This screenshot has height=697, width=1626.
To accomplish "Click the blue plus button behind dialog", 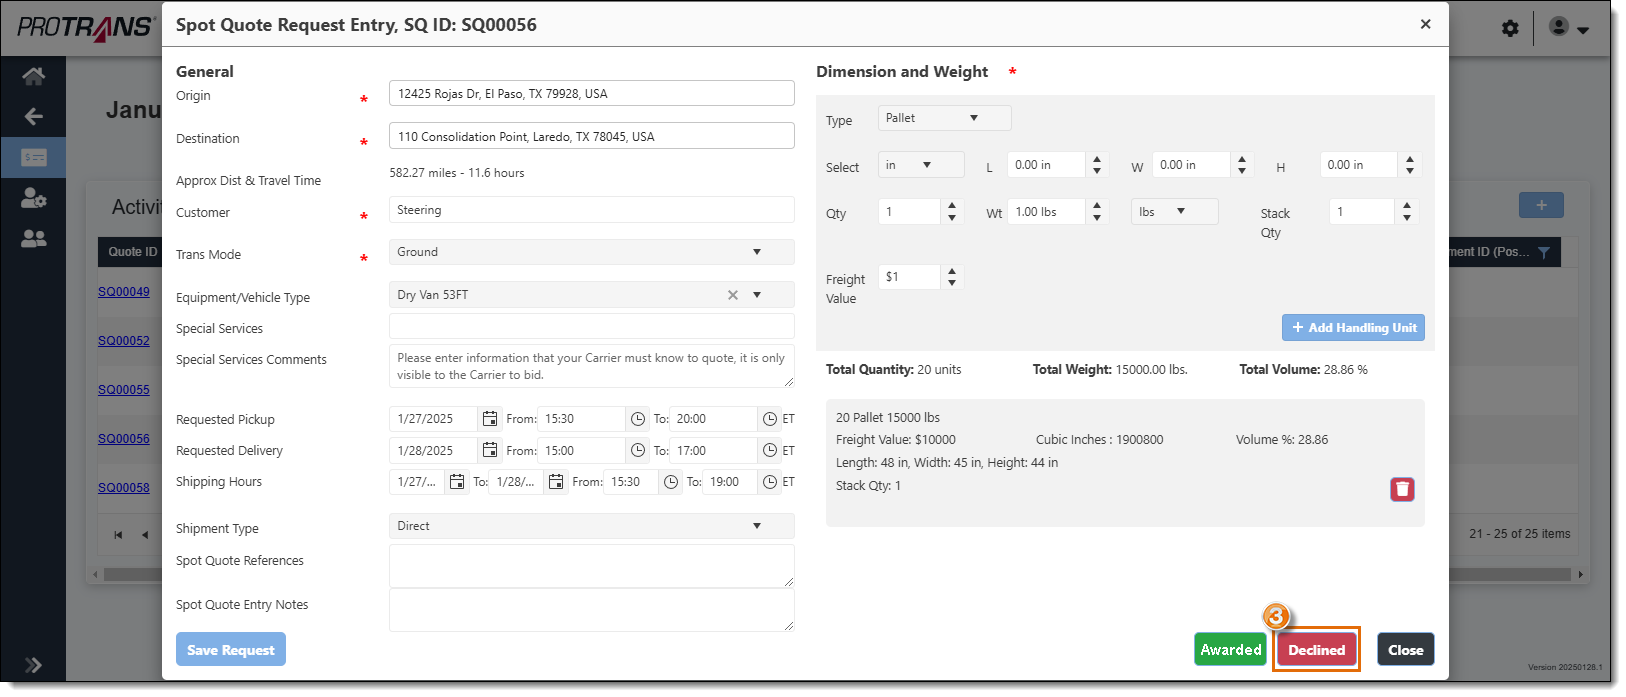I will coord(1541,205).
